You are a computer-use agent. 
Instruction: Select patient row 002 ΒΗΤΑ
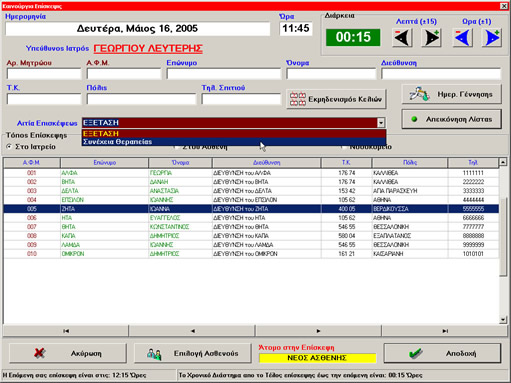click(251, 182)
